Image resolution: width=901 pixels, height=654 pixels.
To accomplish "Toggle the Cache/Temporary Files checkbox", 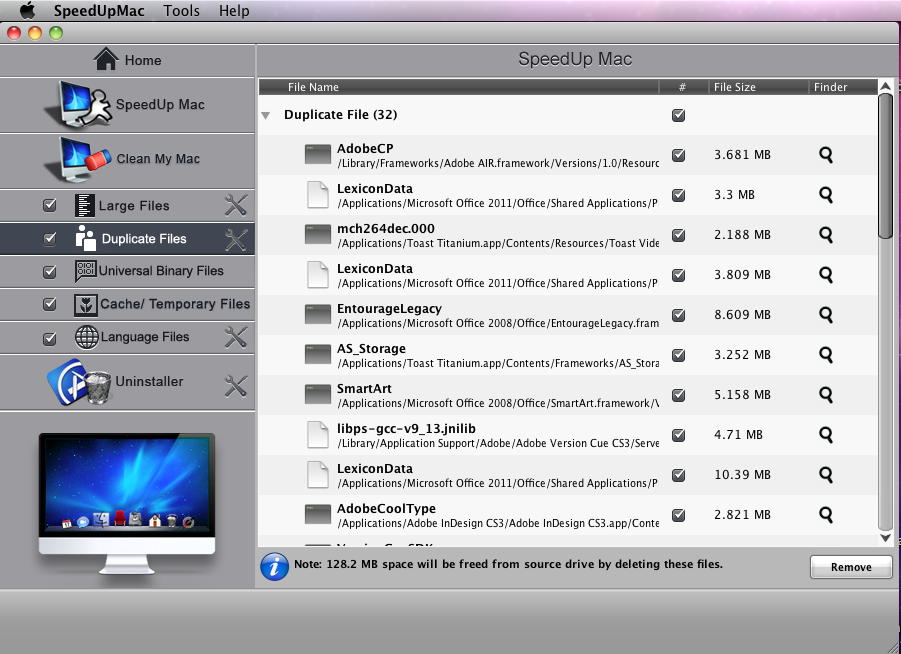I will 50,304.
